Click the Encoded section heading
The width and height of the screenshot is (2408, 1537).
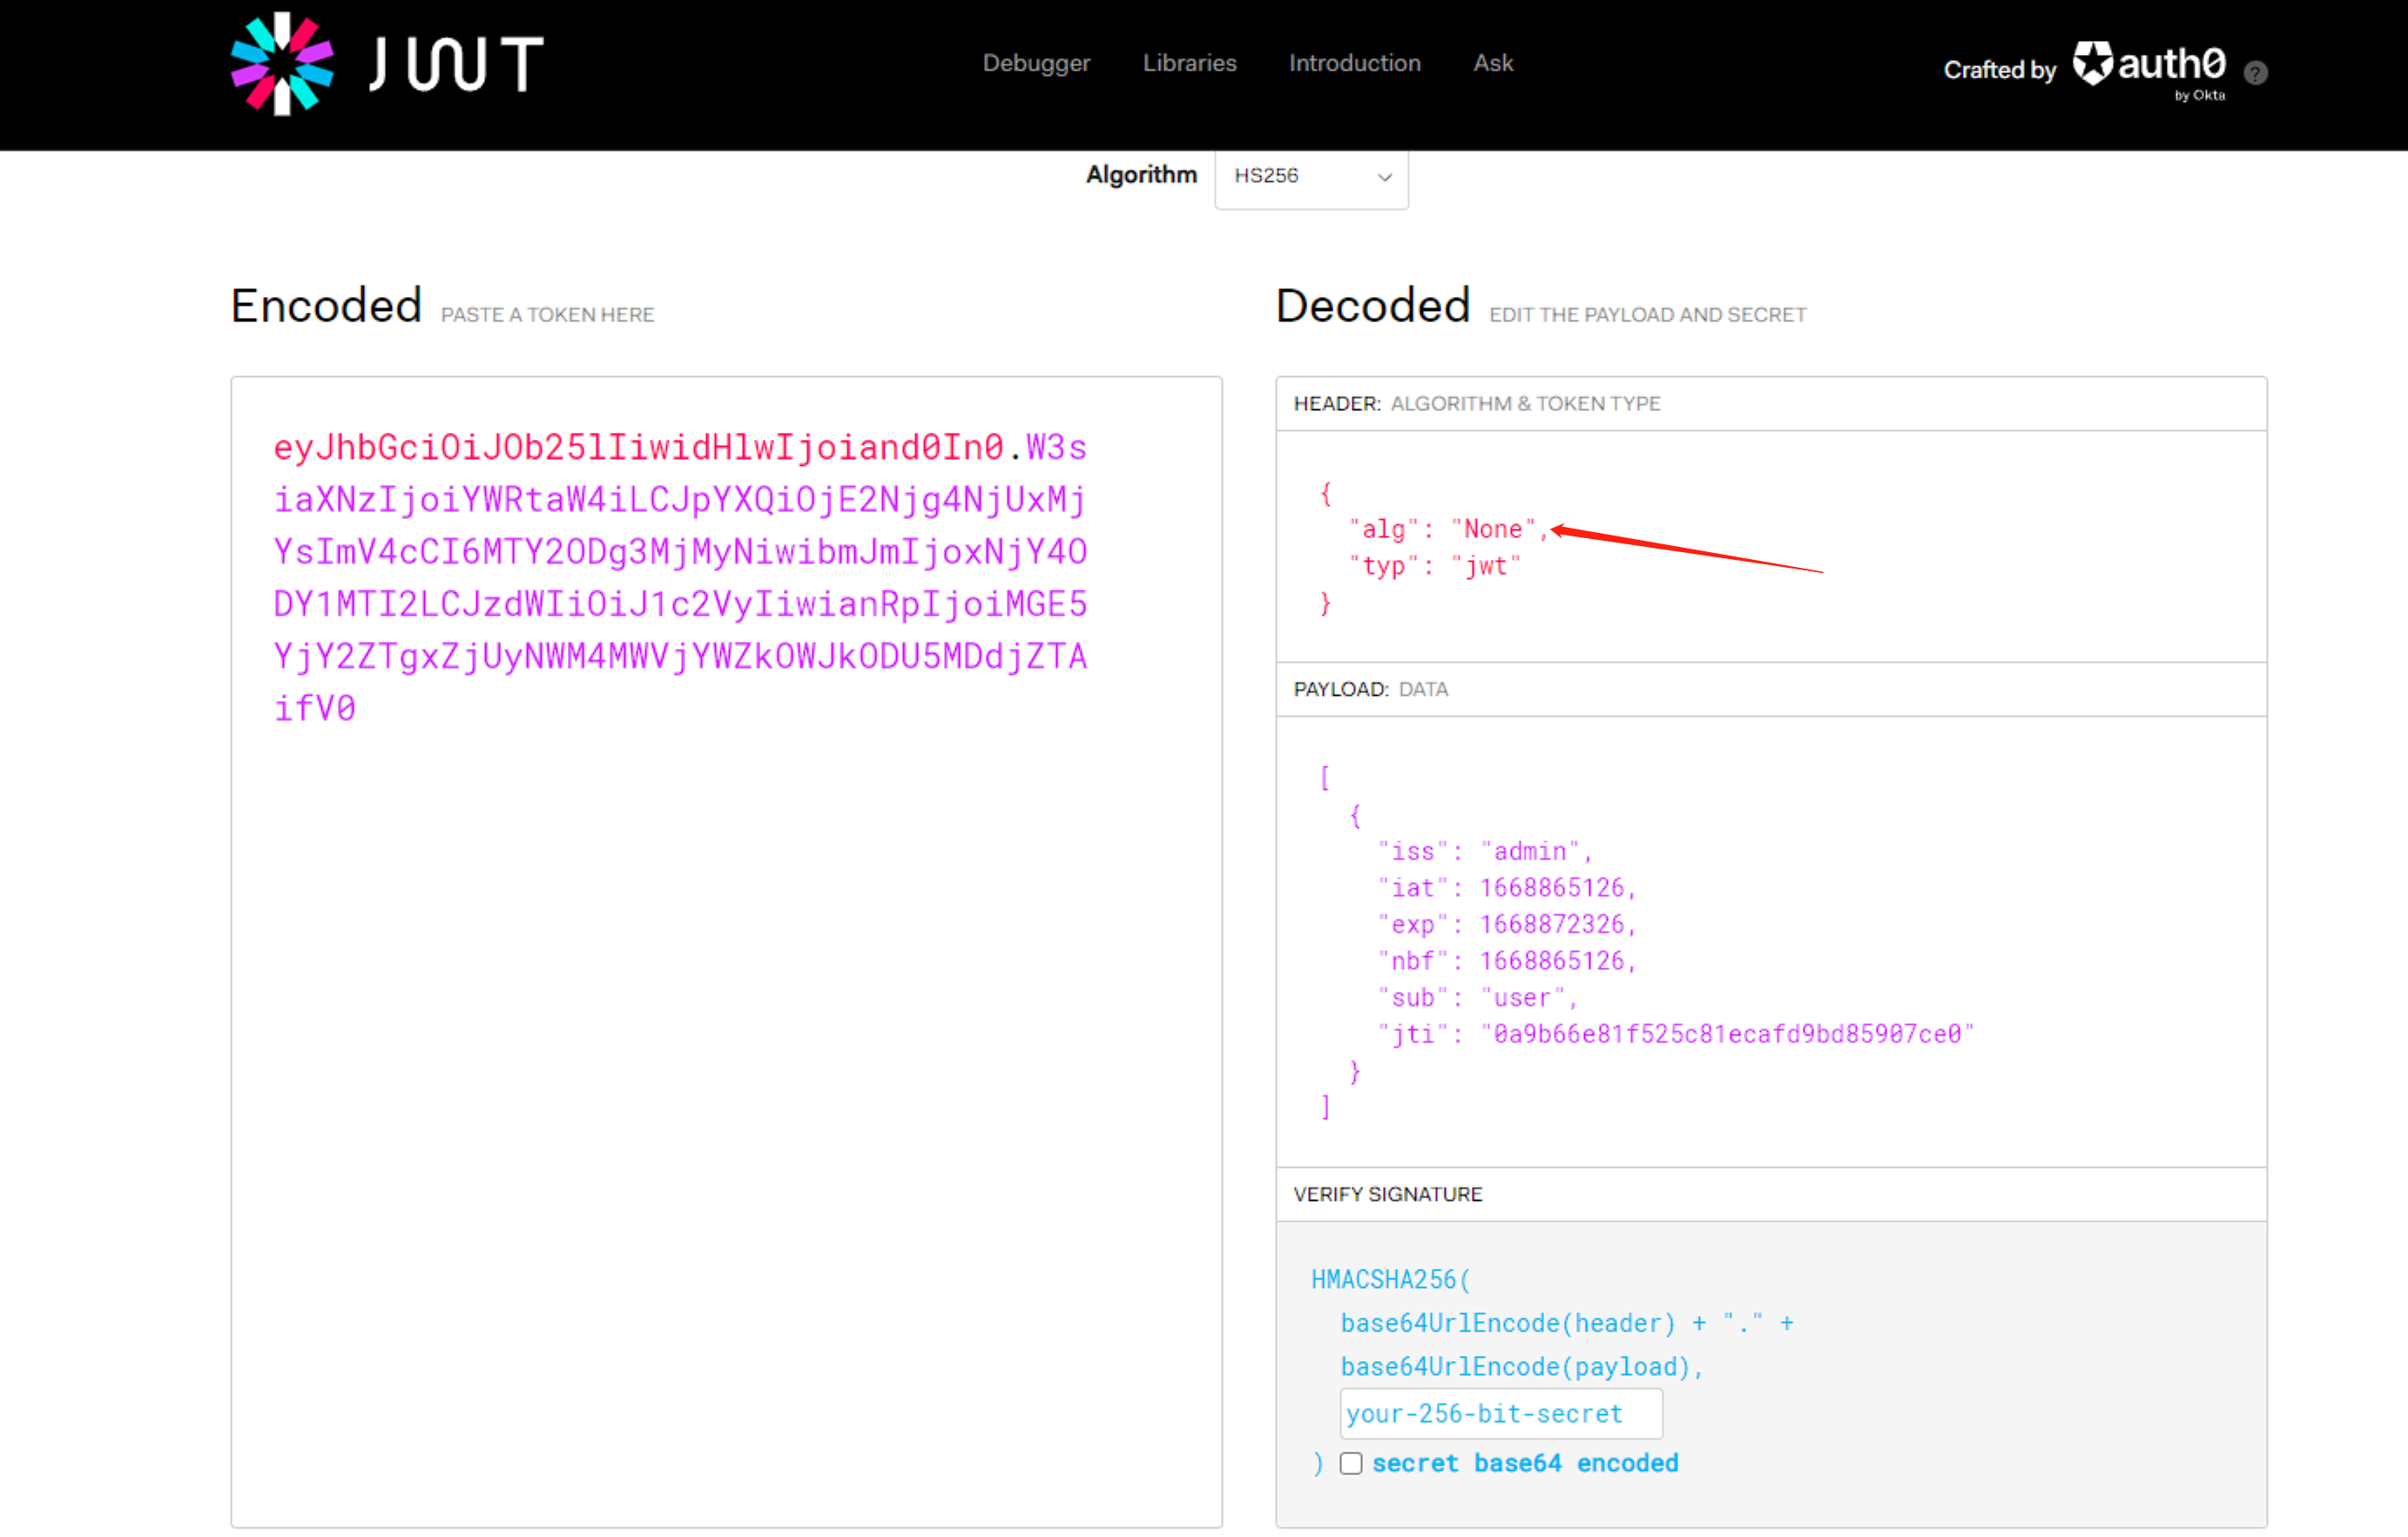coord(326,306)
